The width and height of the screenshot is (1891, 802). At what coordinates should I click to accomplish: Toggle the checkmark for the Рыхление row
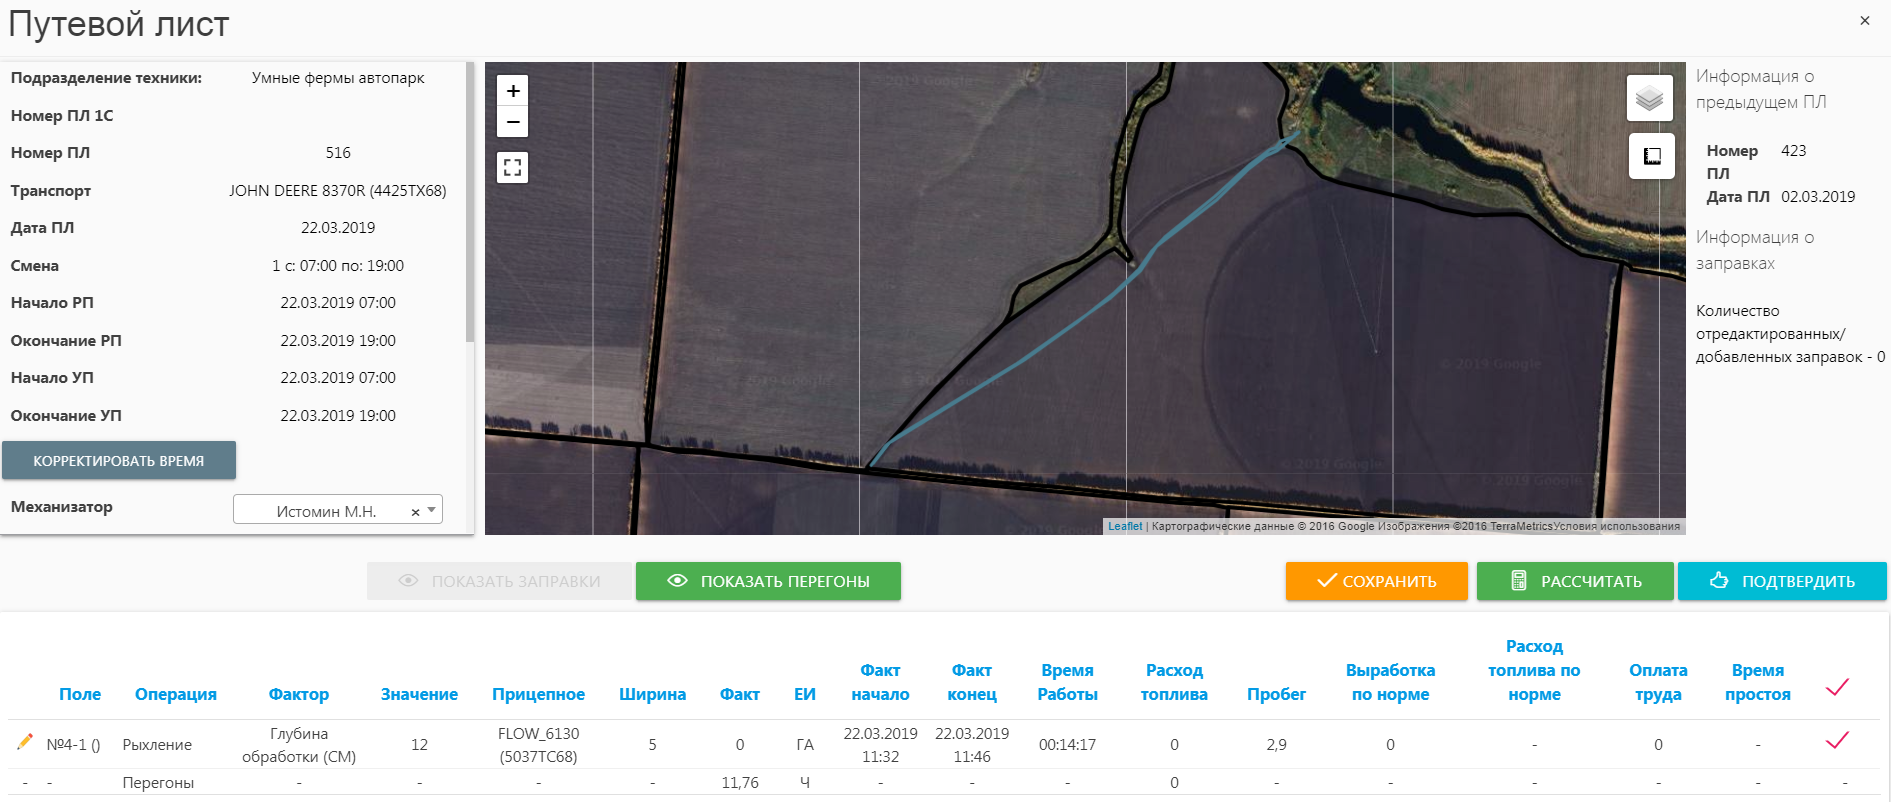pyautogui.click(x=1837, y=740)
